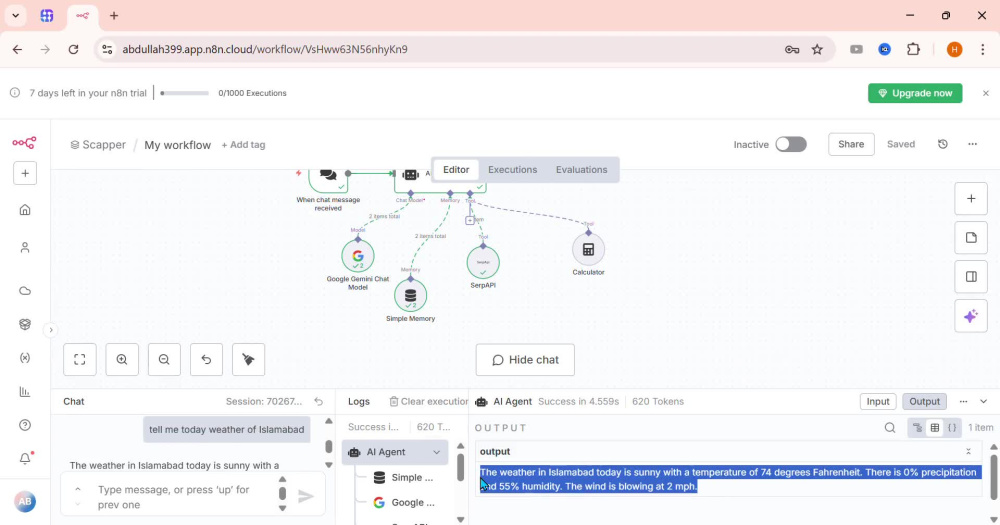Screen dimensions: 1000x525
Task: Open the variables (x) sidebar icon
Action: [25, 358]
